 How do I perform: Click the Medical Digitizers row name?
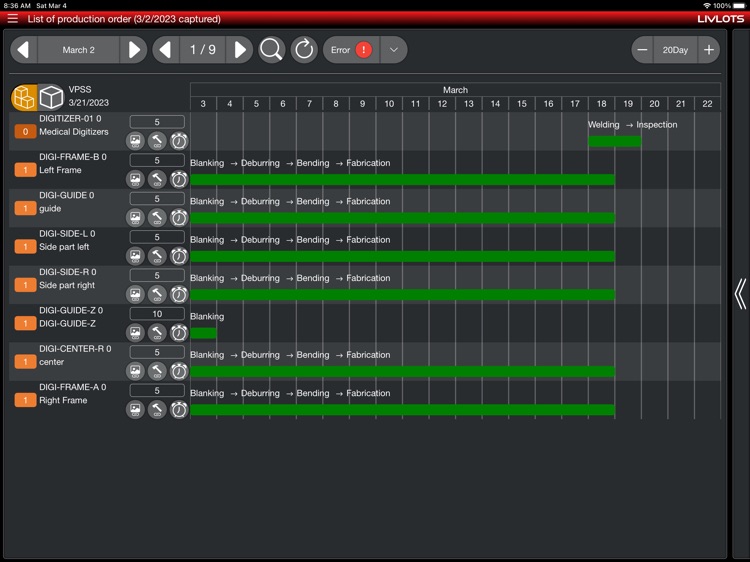(x=74, y=132)
